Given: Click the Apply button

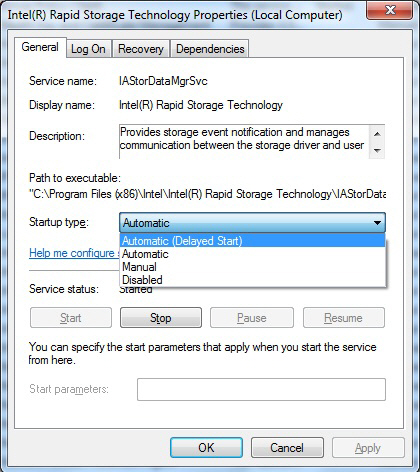Looking at the screenshot, I should [x=368, y=448].
